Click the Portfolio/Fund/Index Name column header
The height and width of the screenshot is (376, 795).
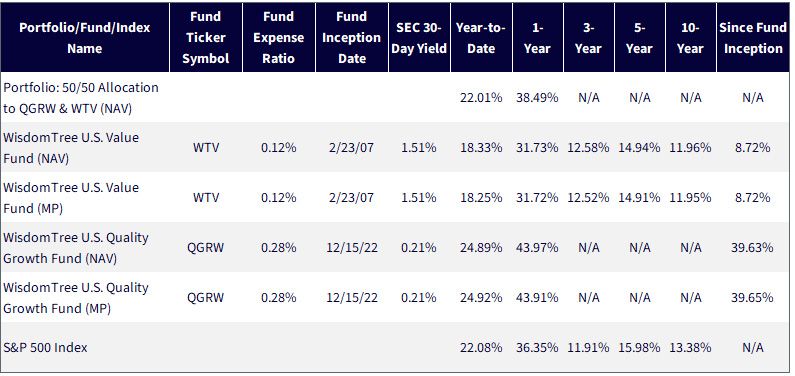click(85, 37)
